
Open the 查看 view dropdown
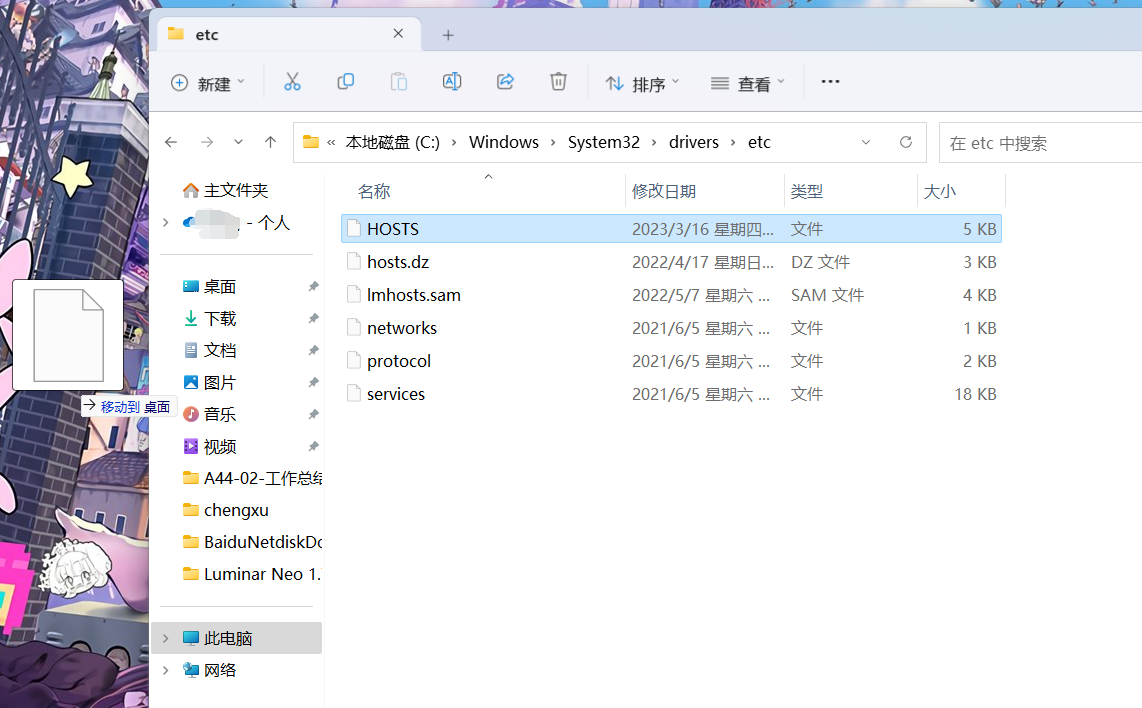748,84
